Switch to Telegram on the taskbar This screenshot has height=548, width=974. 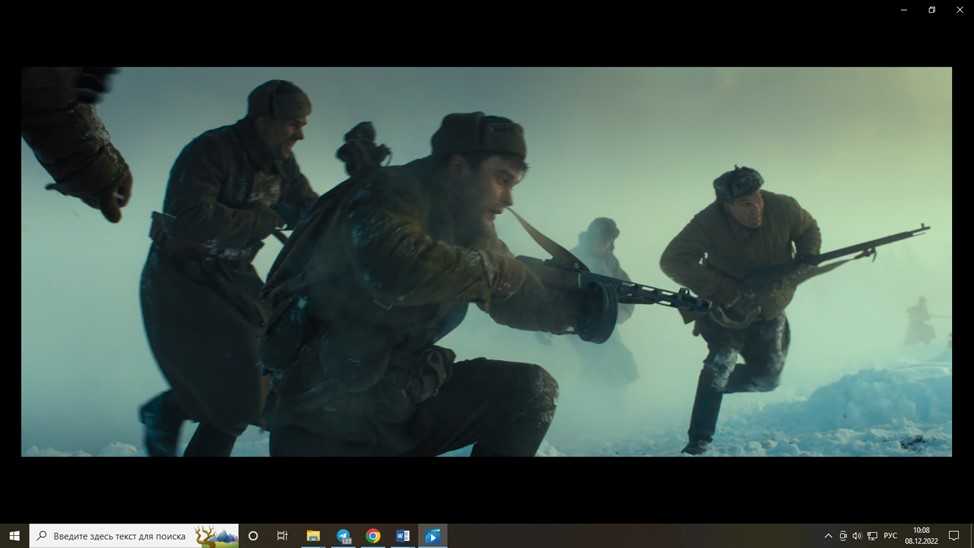343,536
